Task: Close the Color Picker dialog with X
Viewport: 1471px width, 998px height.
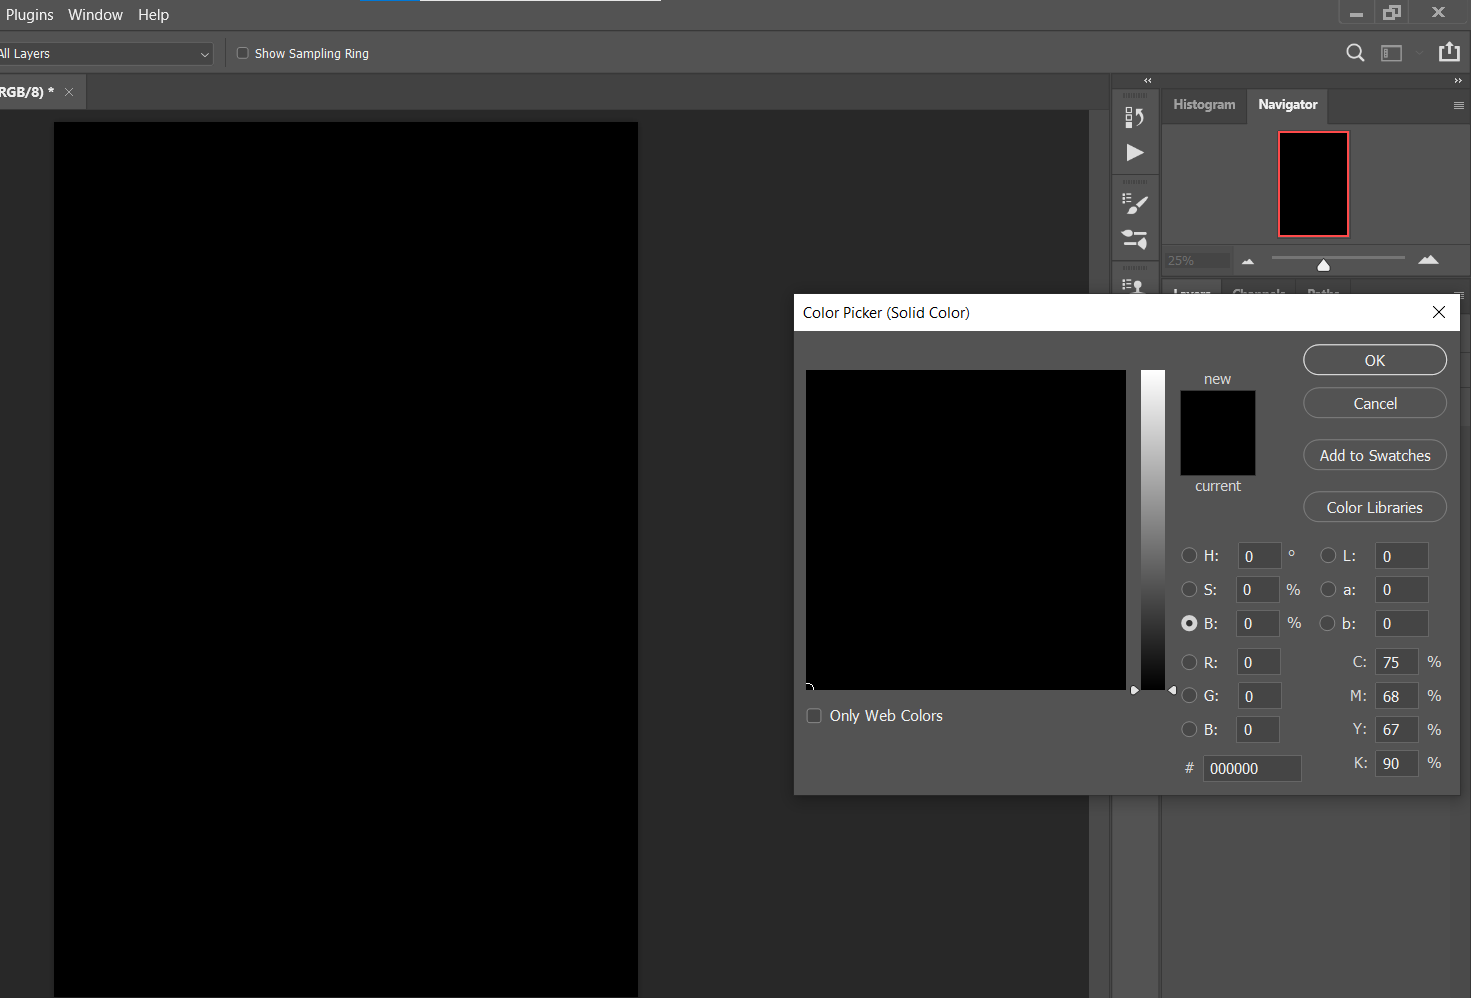Action: pos(1439,312)
